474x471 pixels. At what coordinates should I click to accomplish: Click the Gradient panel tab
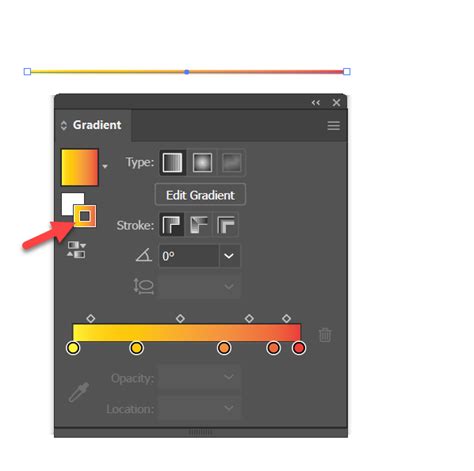tap(94, 125)
